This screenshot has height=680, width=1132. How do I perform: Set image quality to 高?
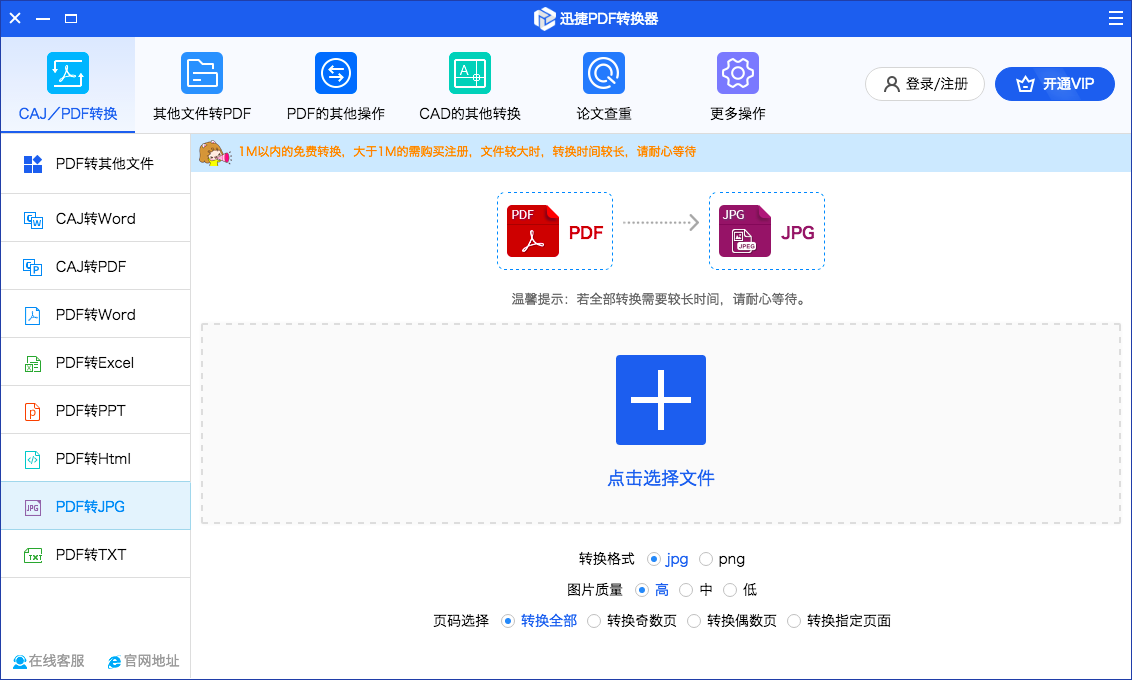click(642, 590)
